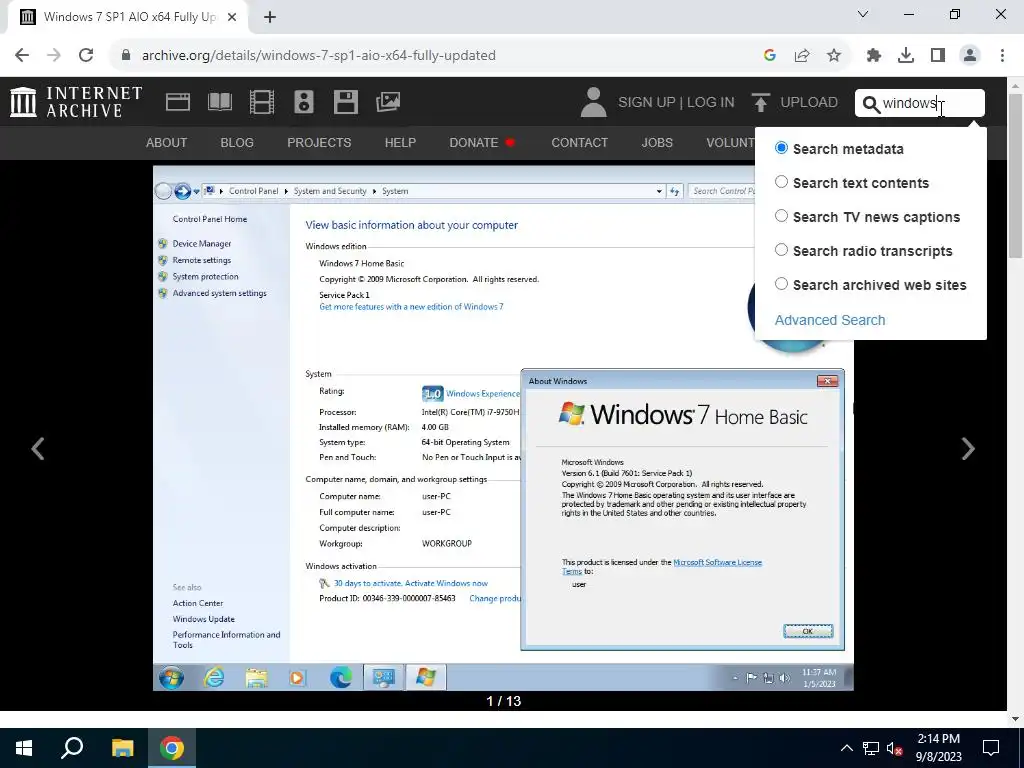Open the Windows Start button
The image size is (1024, 768).
(x=24, y=748)
